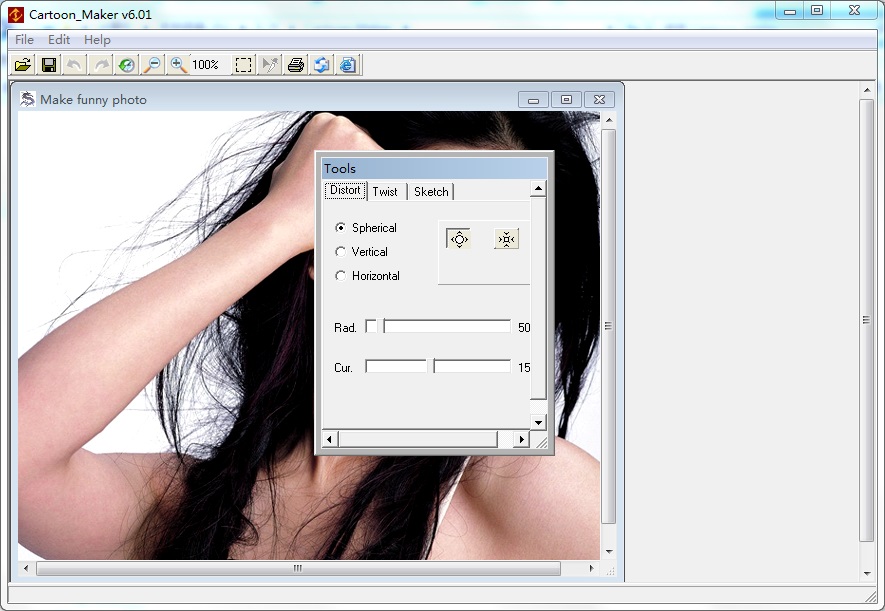Click the main workspace scroll down arrow
This screenshot has width=885, height=611.
coord(867,574)
